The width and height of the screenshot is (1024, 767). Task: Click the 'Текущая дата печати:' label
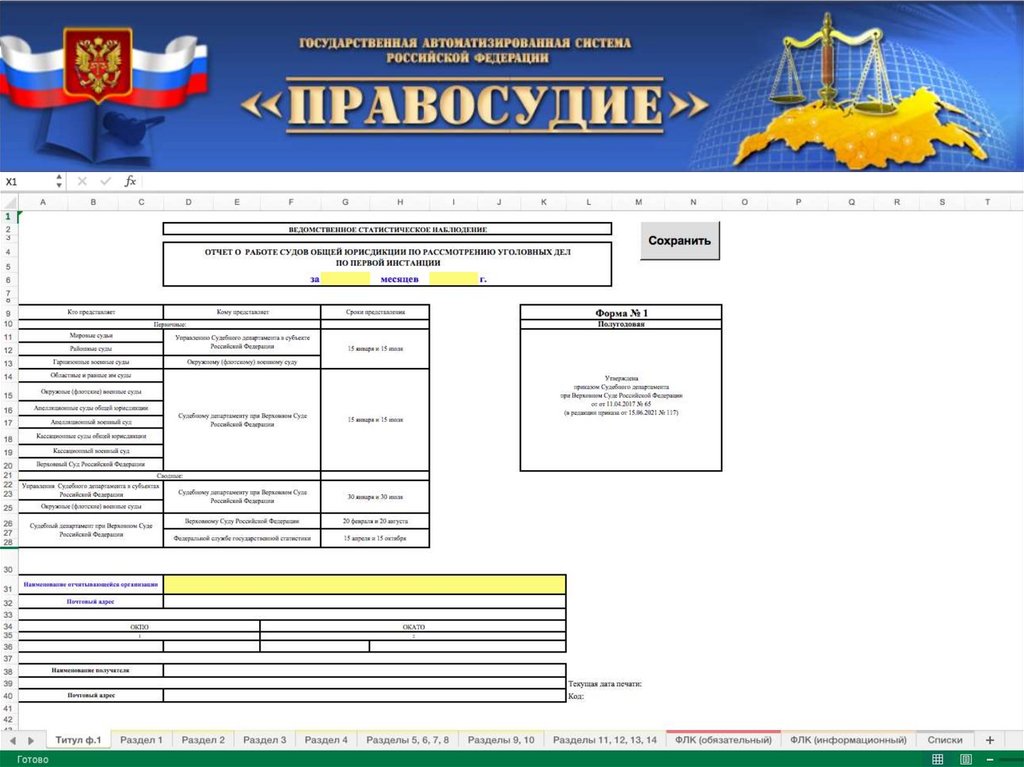[x=605, y=684]
